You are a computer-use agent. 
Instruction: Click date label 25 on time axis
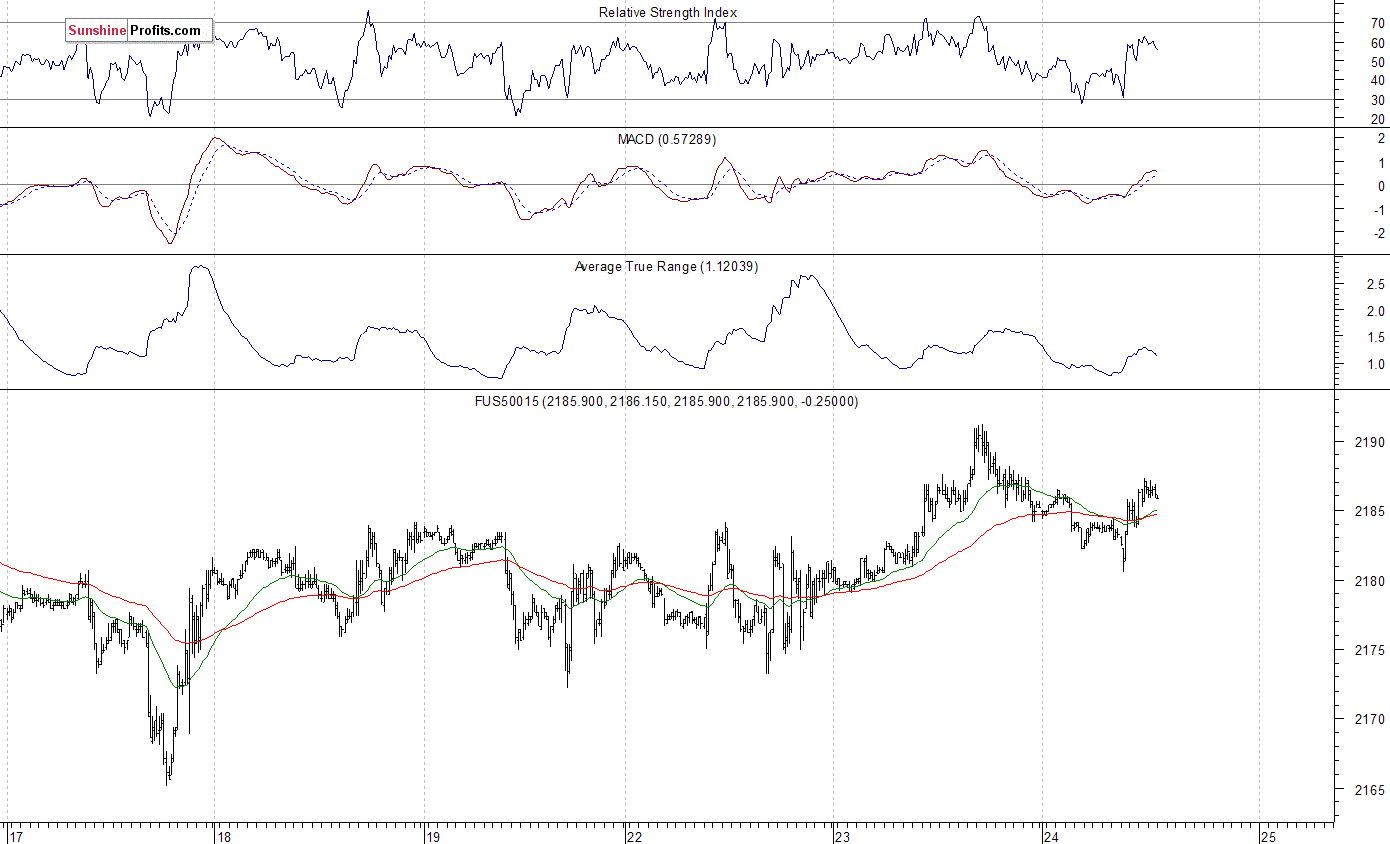pyautogui.click(x=1268, y=836)
